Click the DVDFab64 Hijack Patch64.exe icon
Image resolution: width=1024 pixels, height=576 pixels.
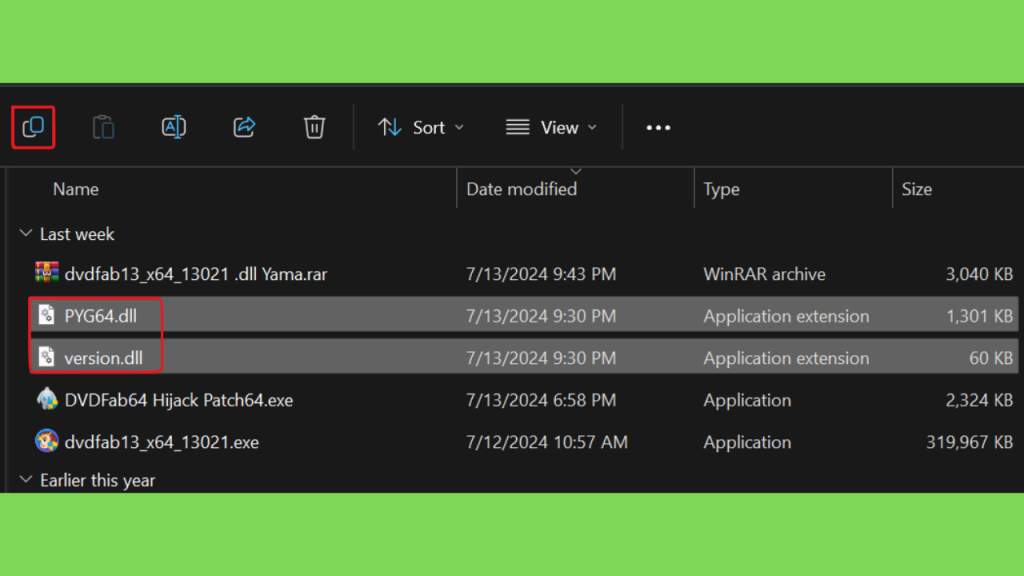click(47, 398)
